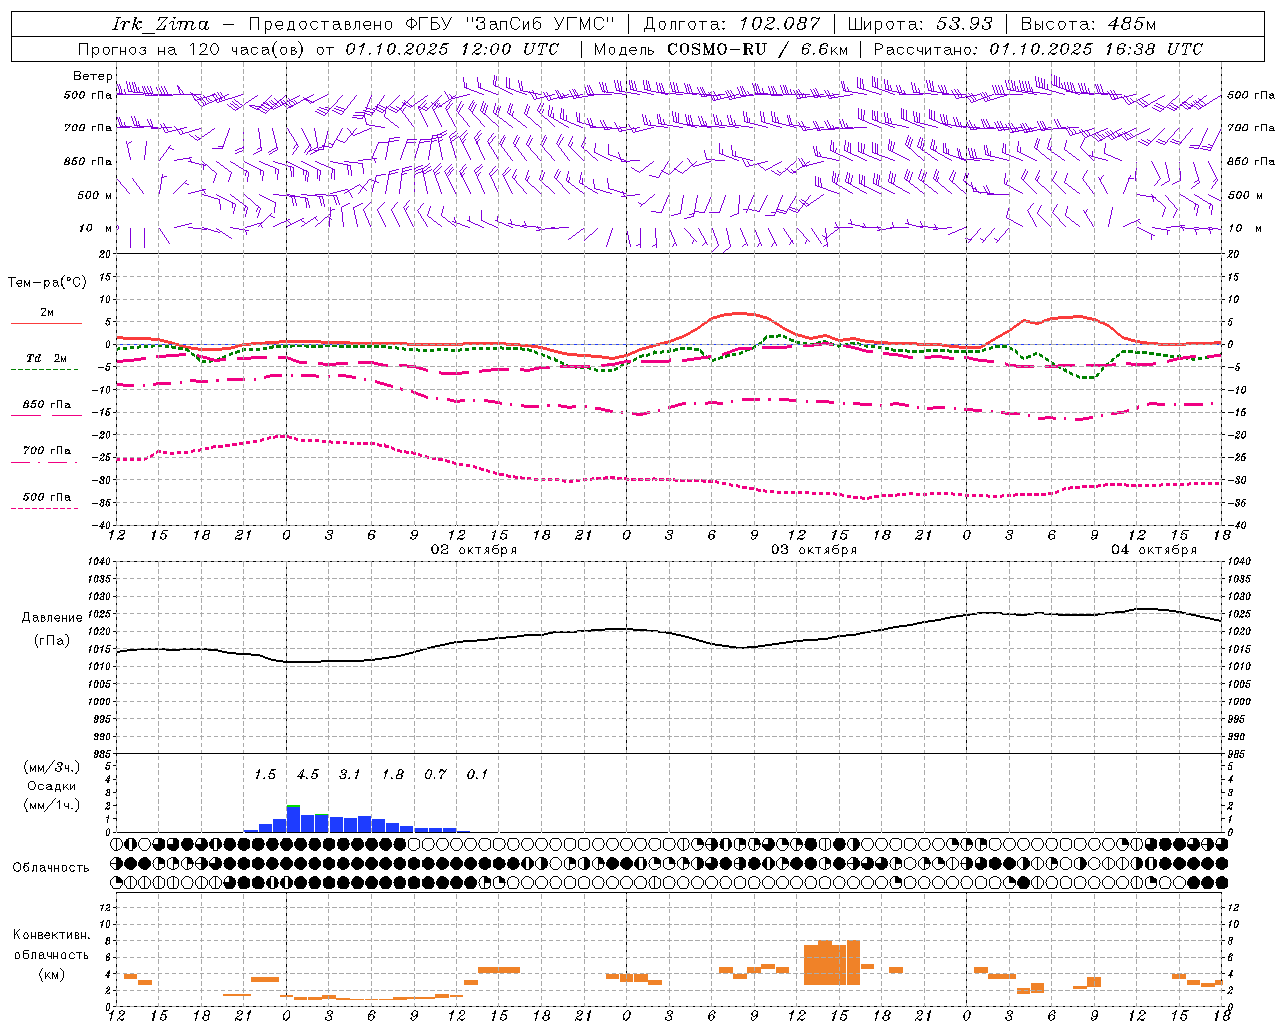1280x1024 pixels.
Task: Click the 3.1 three-hour precipitation value
Action: point(350,775)
